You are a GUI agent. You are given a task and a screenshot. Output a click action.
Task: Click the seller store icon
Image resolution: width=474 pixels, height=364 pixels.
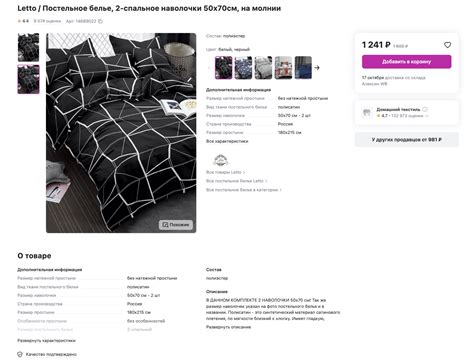pyautogui.click(x=367, y=113)
